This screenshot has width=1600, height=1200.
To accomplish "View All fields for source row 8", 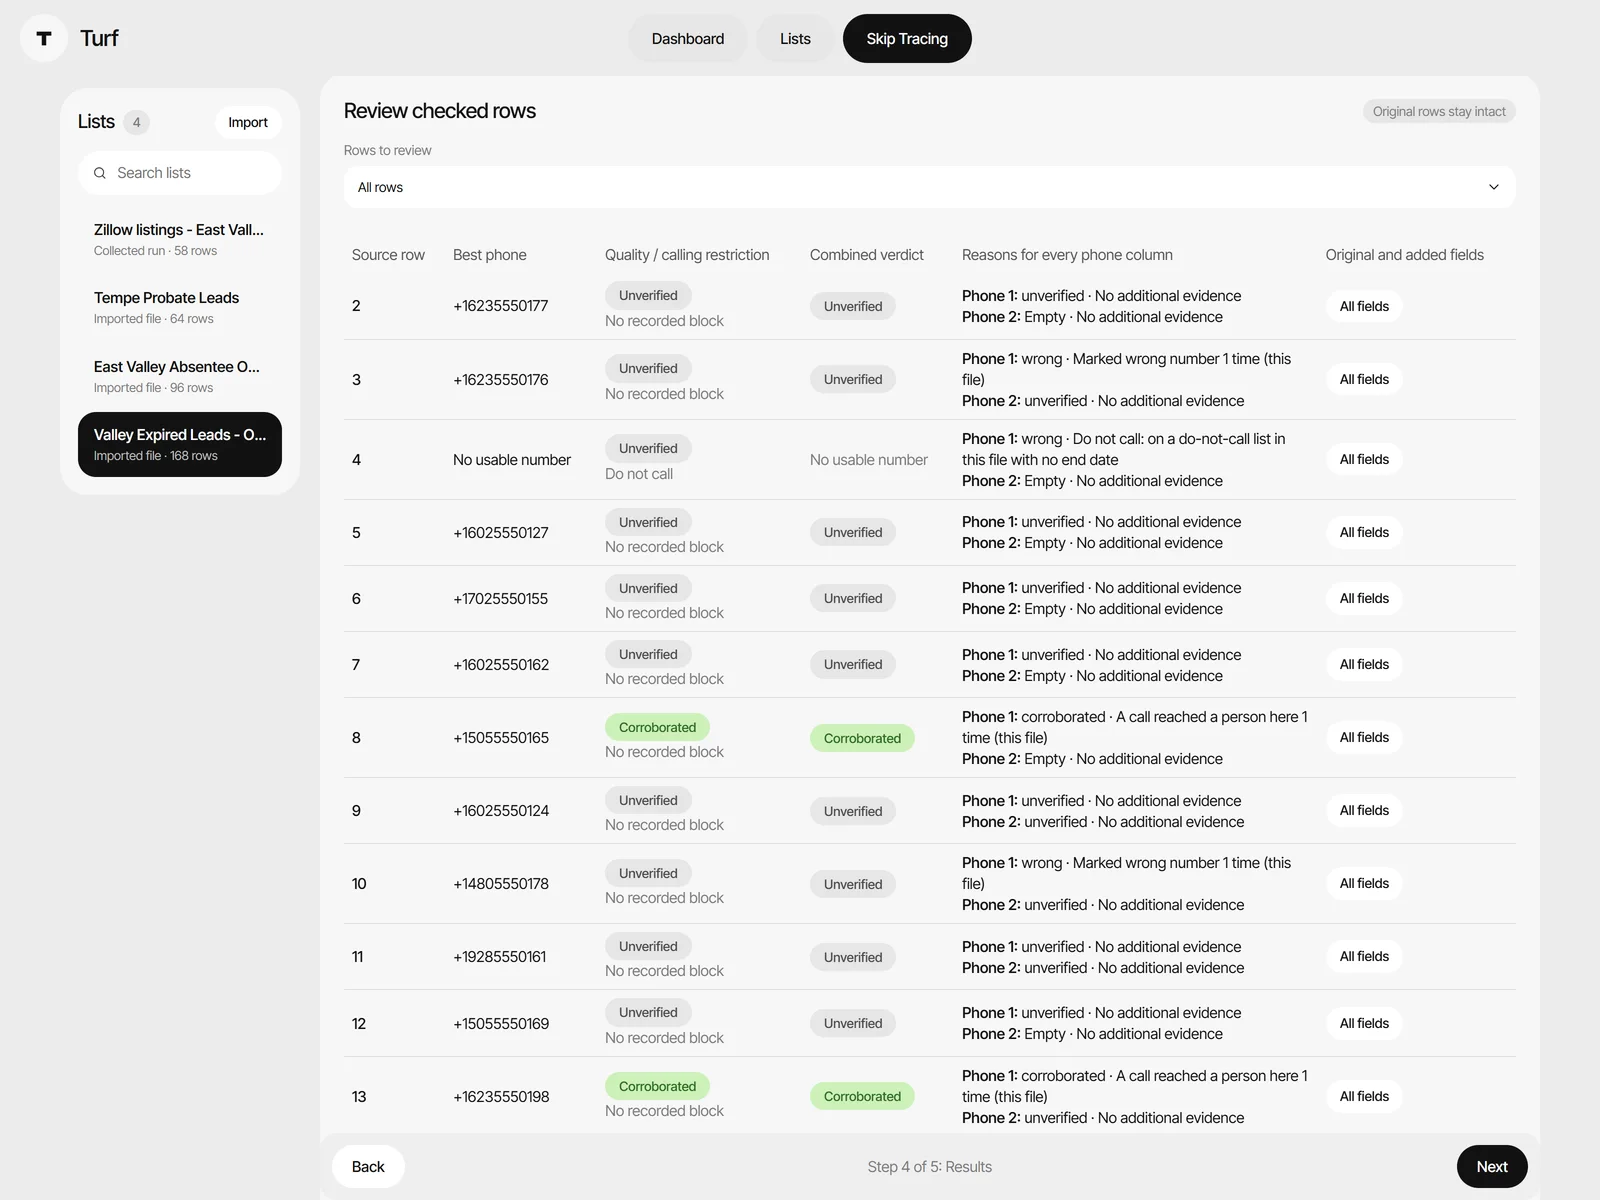I will [1364, 737].
